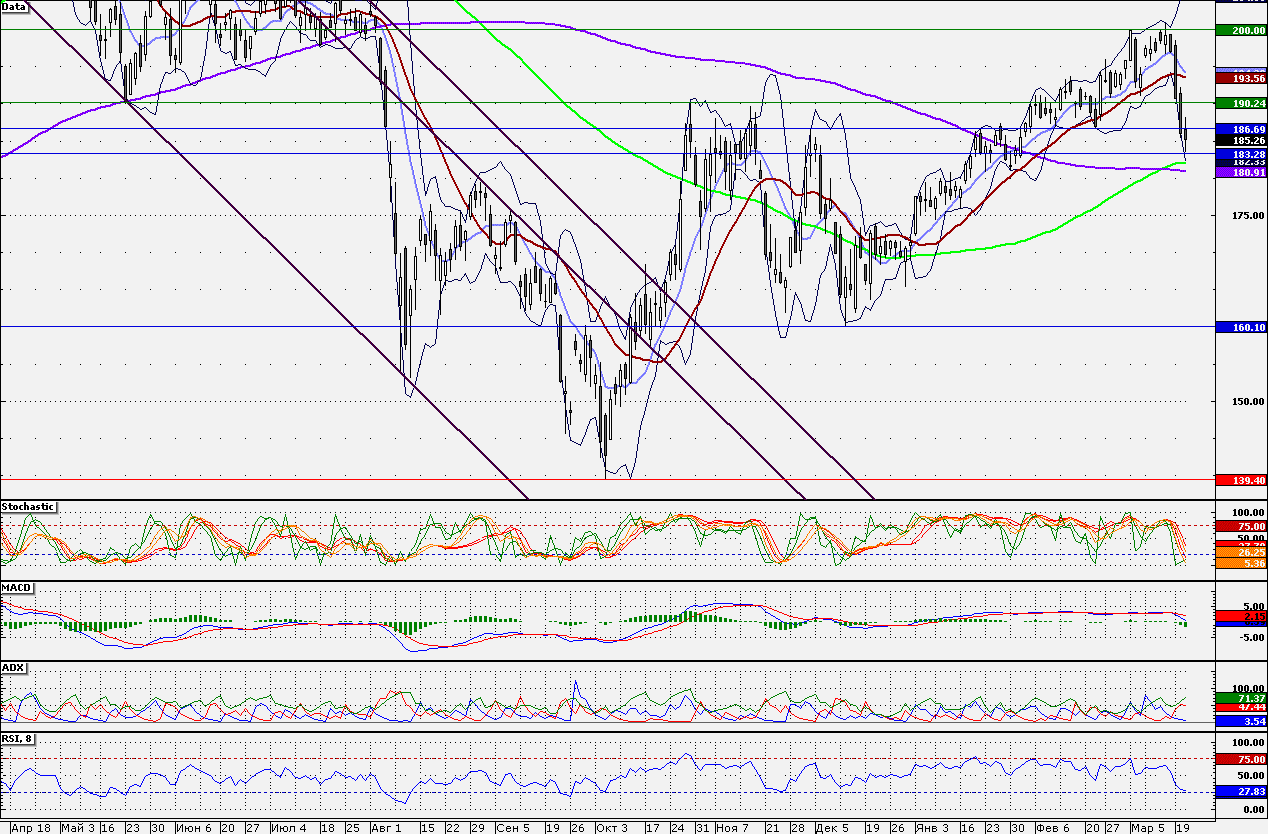Select the Янв 3 date on time axis
Screen dimensions: 1268x834
[x=931, y=827]
